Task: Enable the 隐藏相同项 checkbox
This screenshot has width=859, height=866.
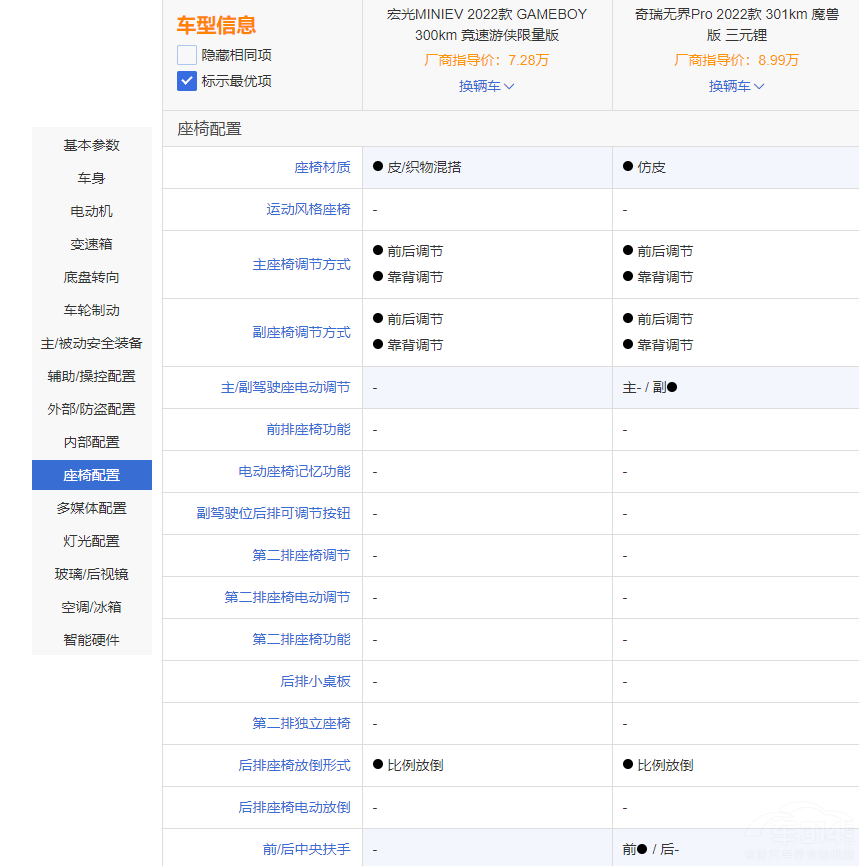Action: coord(187,55)
